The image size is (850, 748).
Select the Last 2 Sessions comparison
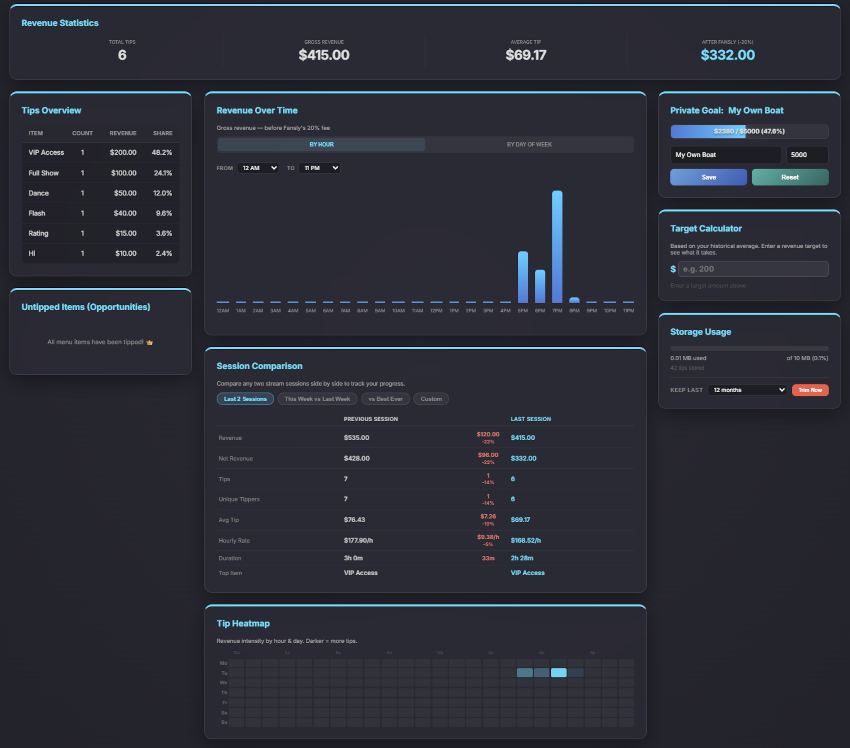245,398
